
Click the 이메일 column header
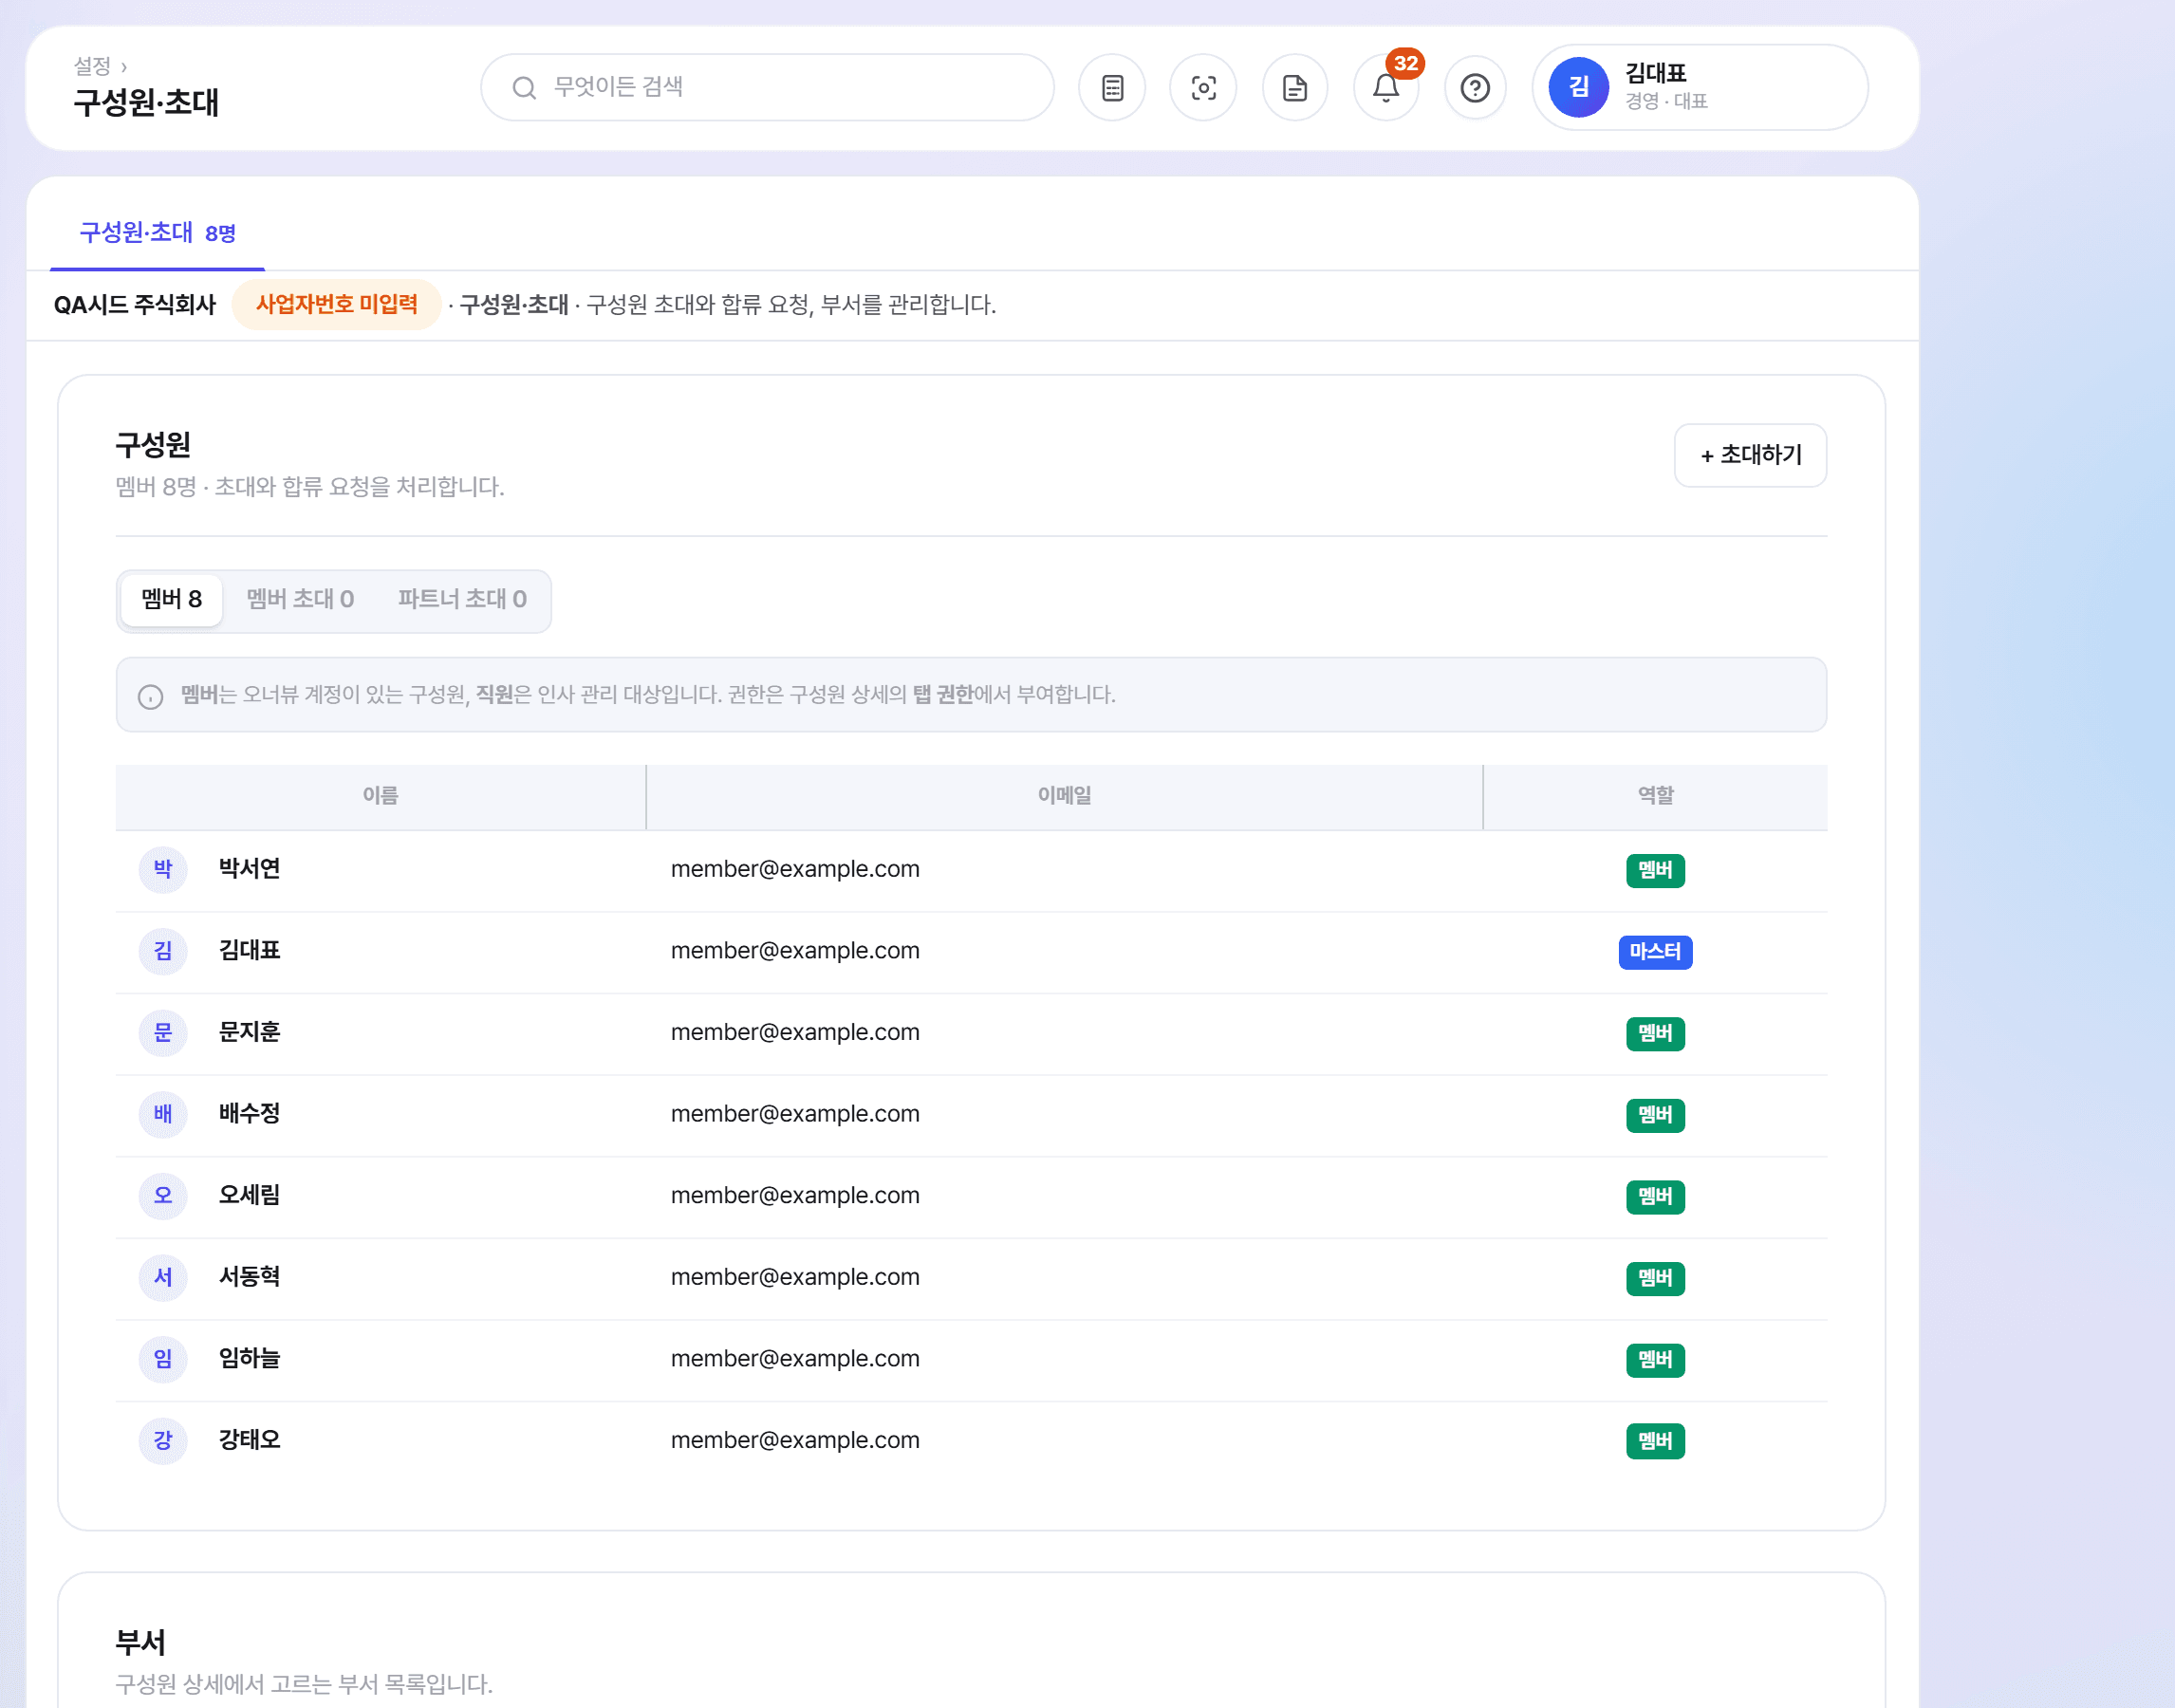click(1064, 796)
